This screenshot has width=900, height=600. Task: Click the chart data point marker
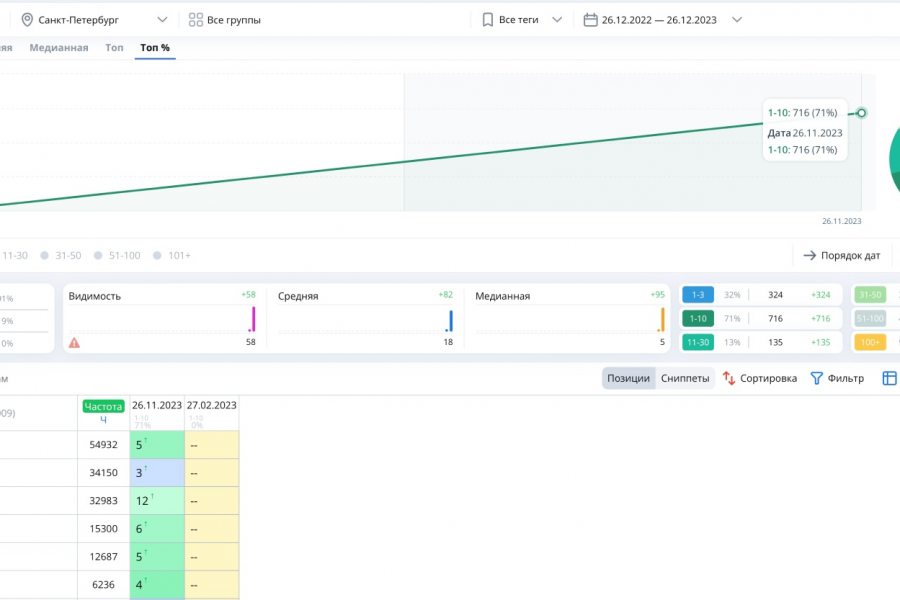pyautogui.click(x=861, y=113)
